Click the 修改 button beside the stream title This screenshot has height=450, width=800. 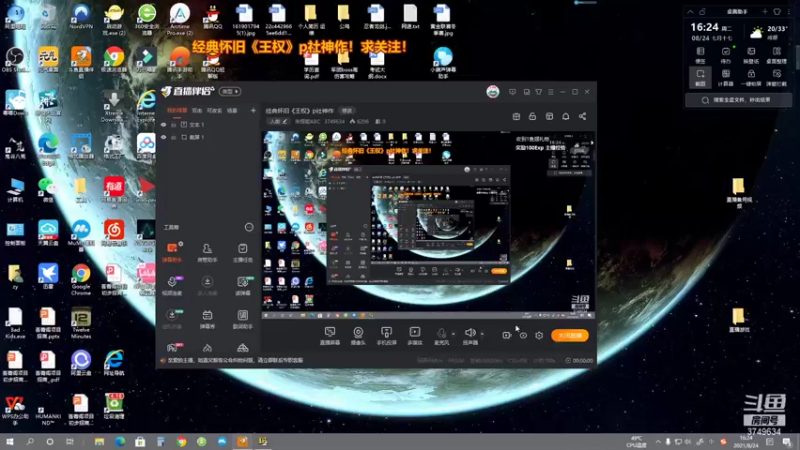pos(347,111)
